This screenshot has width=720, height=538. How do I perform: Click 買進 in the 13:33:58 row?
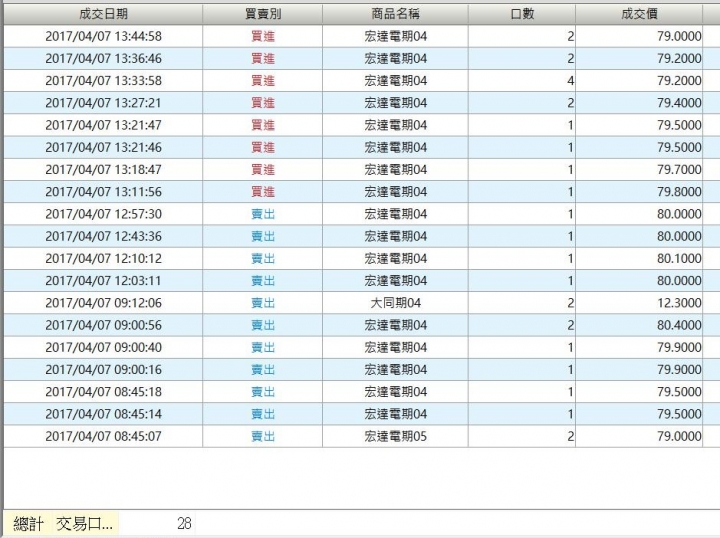(263, 81)
